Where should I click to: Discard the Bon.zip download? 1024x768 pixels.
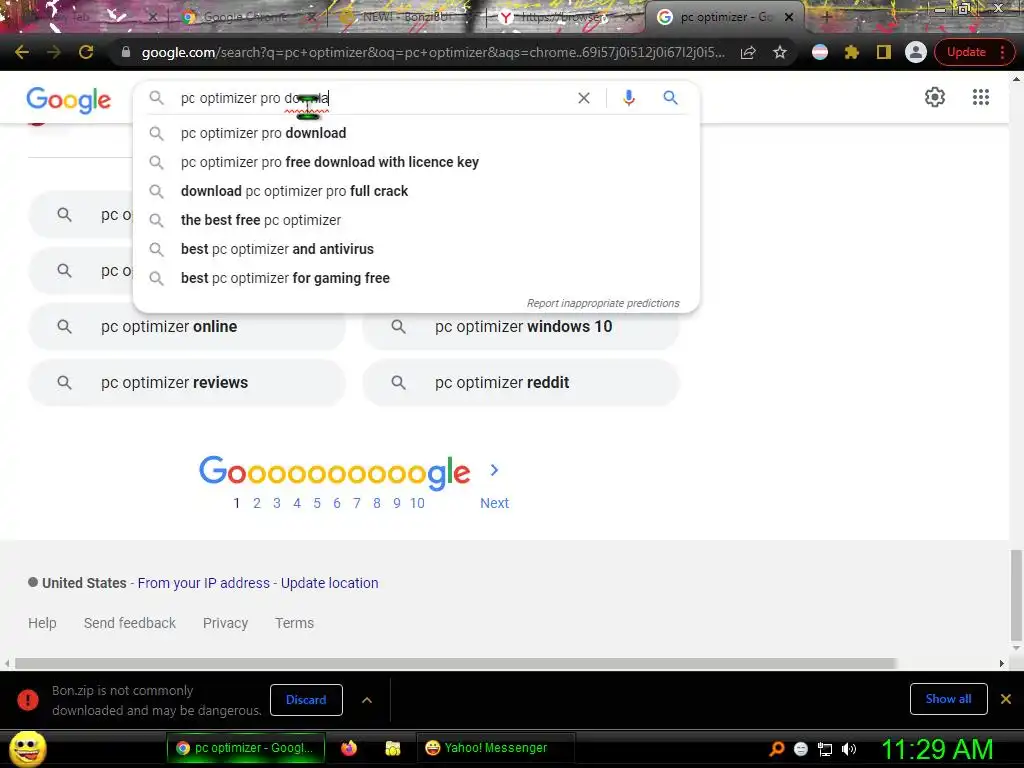(306, 699)
